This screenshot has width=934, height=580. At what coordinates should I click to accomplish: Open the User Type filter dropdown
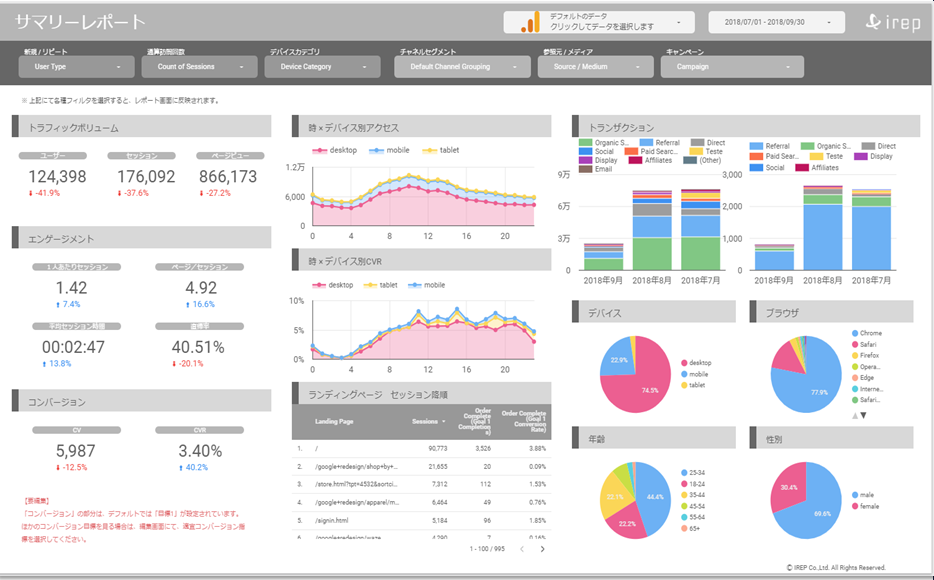(x=76, y=67)
